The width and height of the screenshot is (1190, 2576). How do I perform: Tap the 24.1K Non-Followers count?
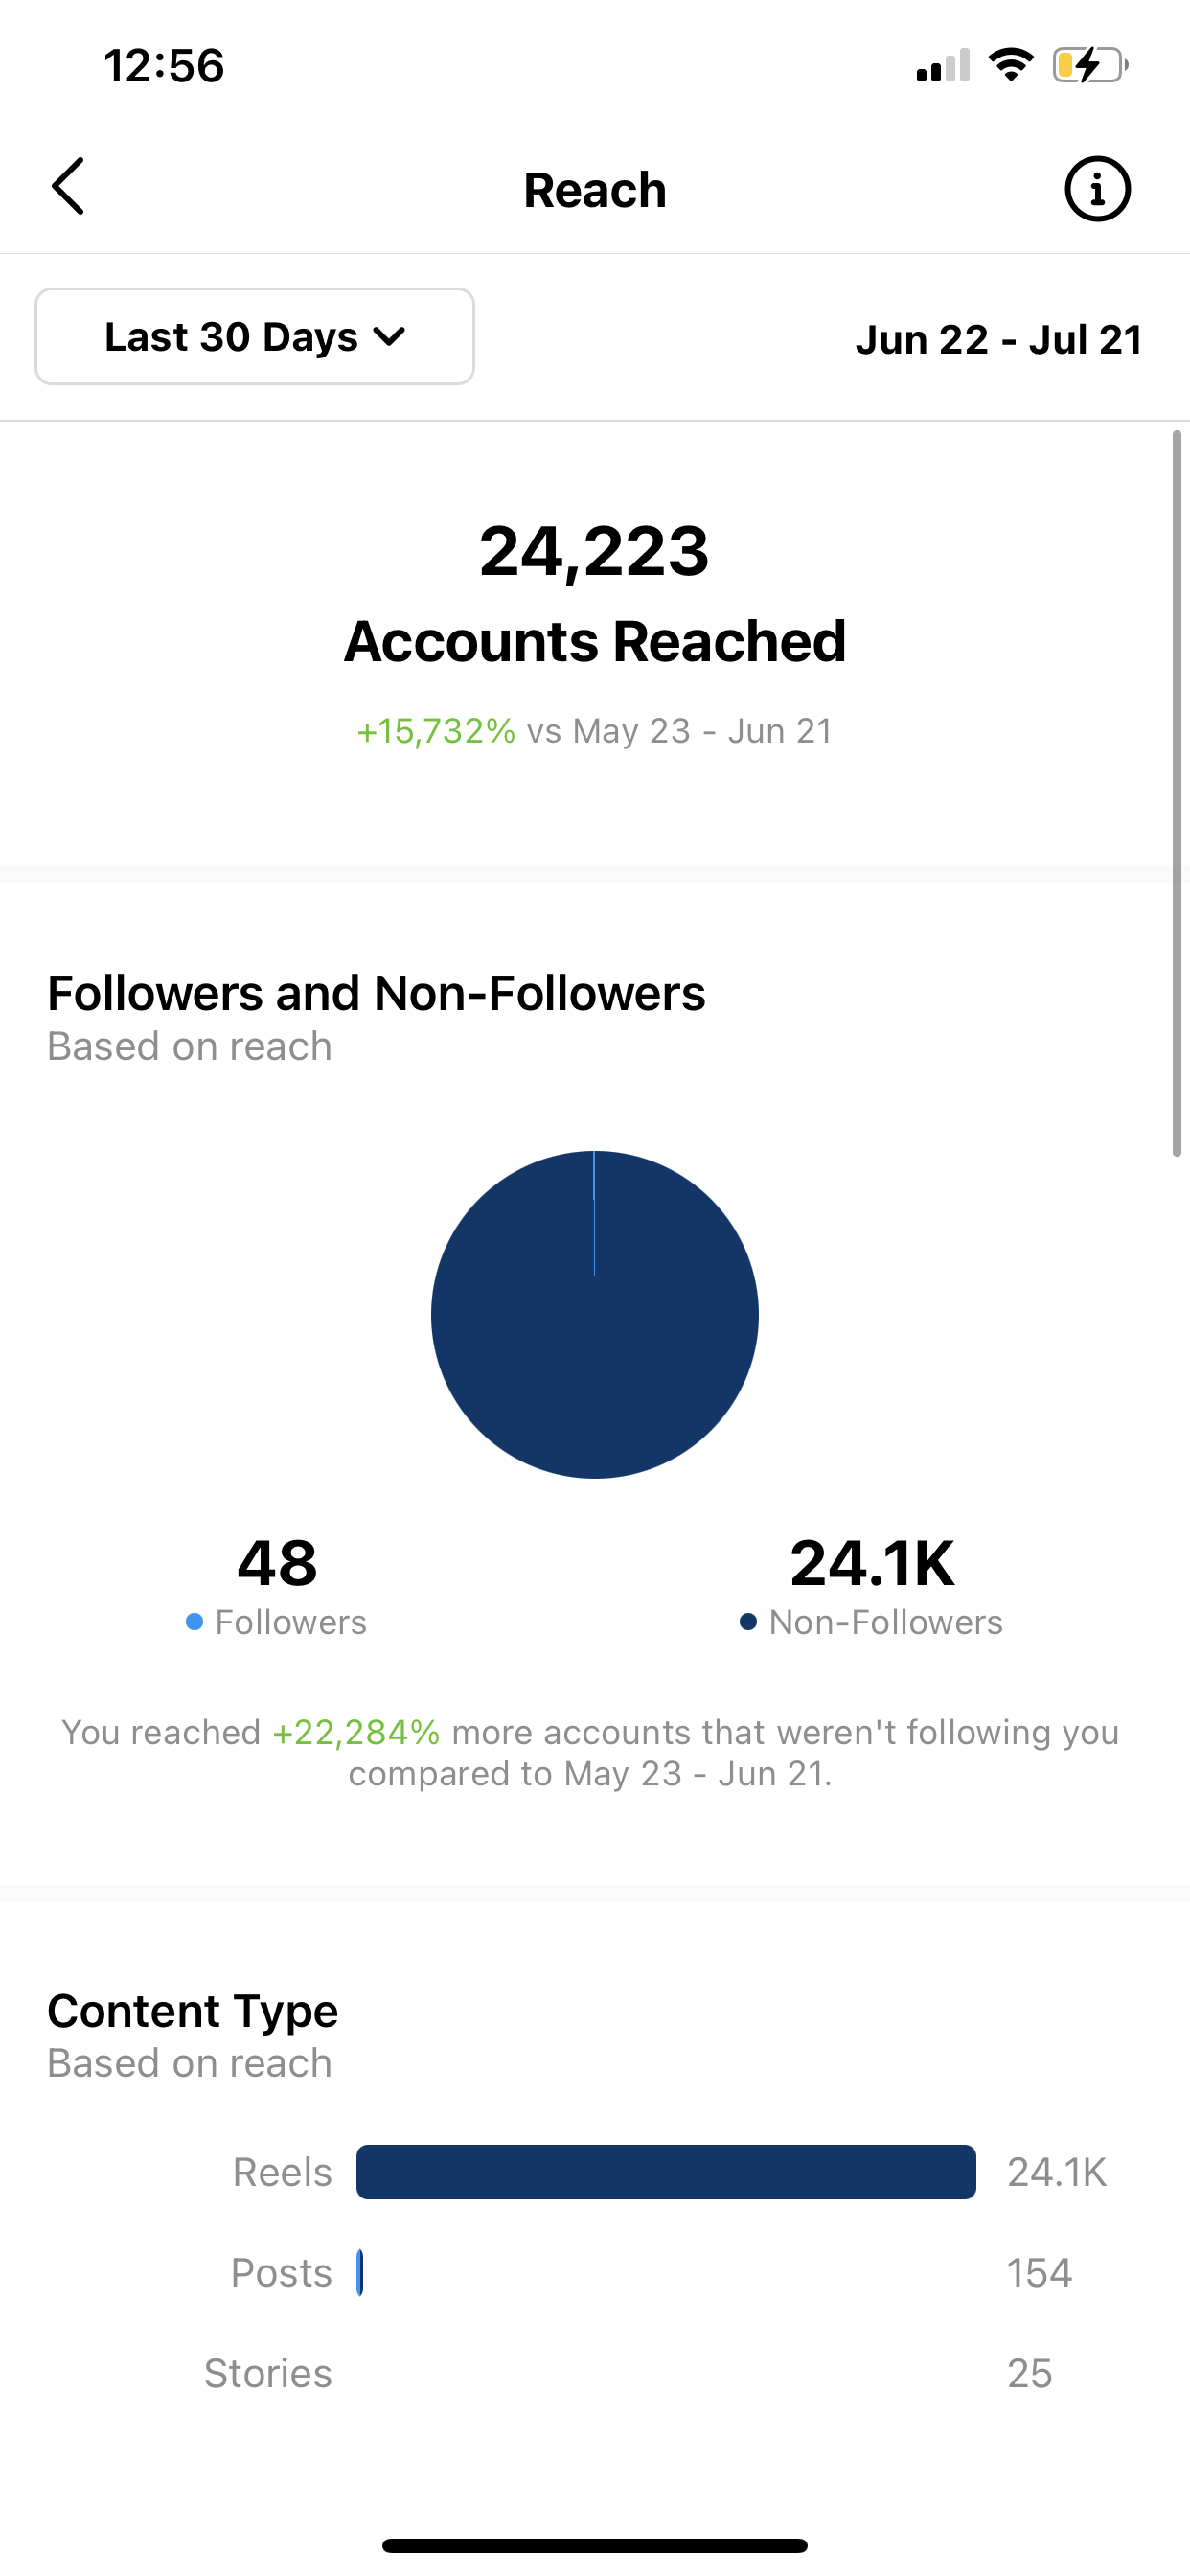click(x=872, y=1563)
